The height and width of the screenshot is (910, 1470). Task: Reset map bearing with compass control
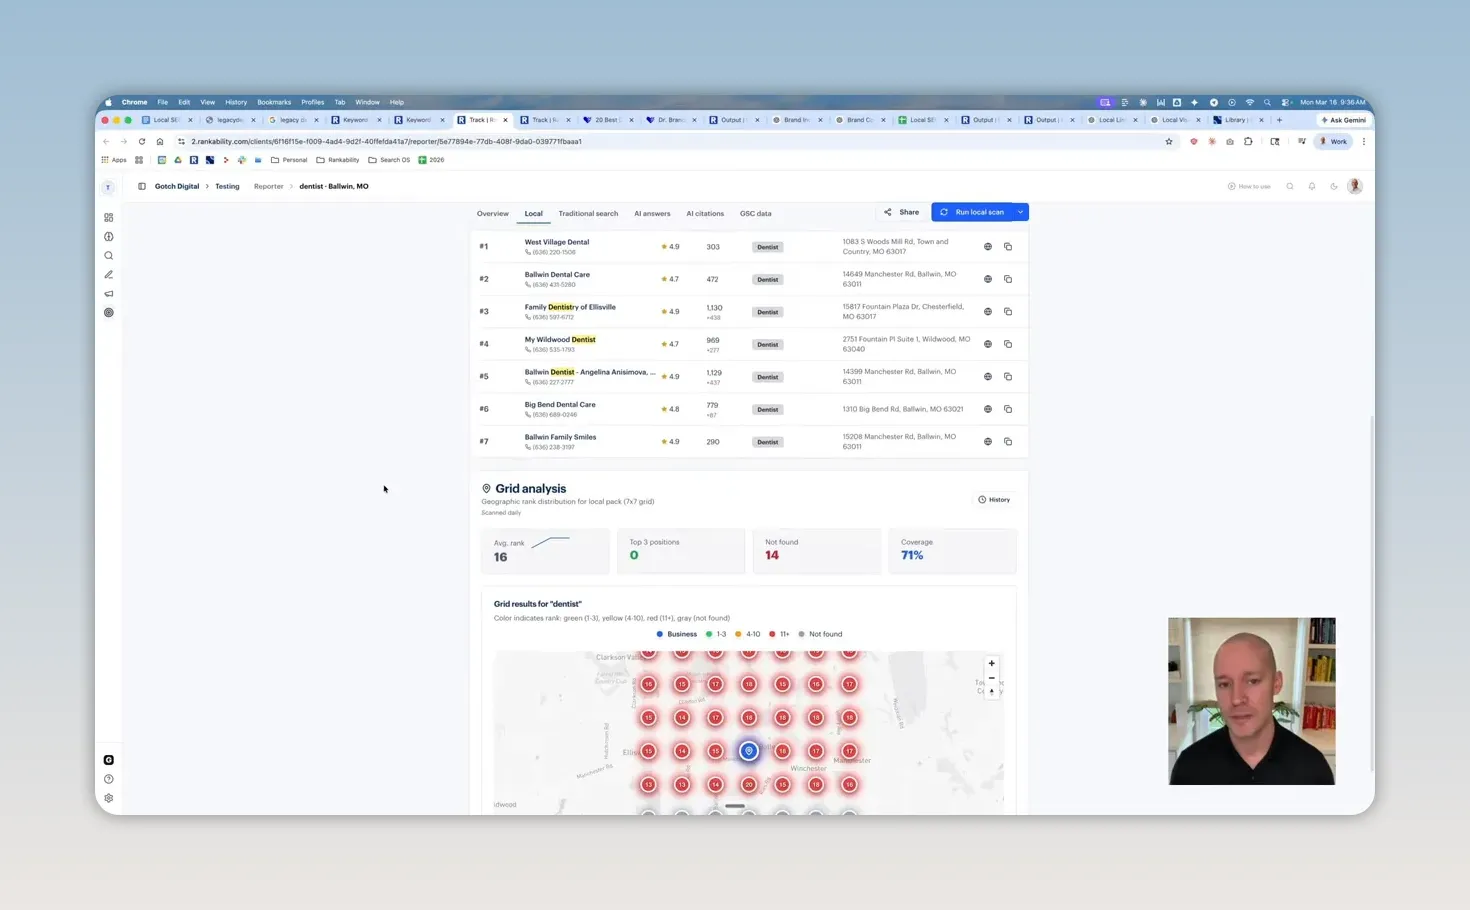click(x=992, y=692)
